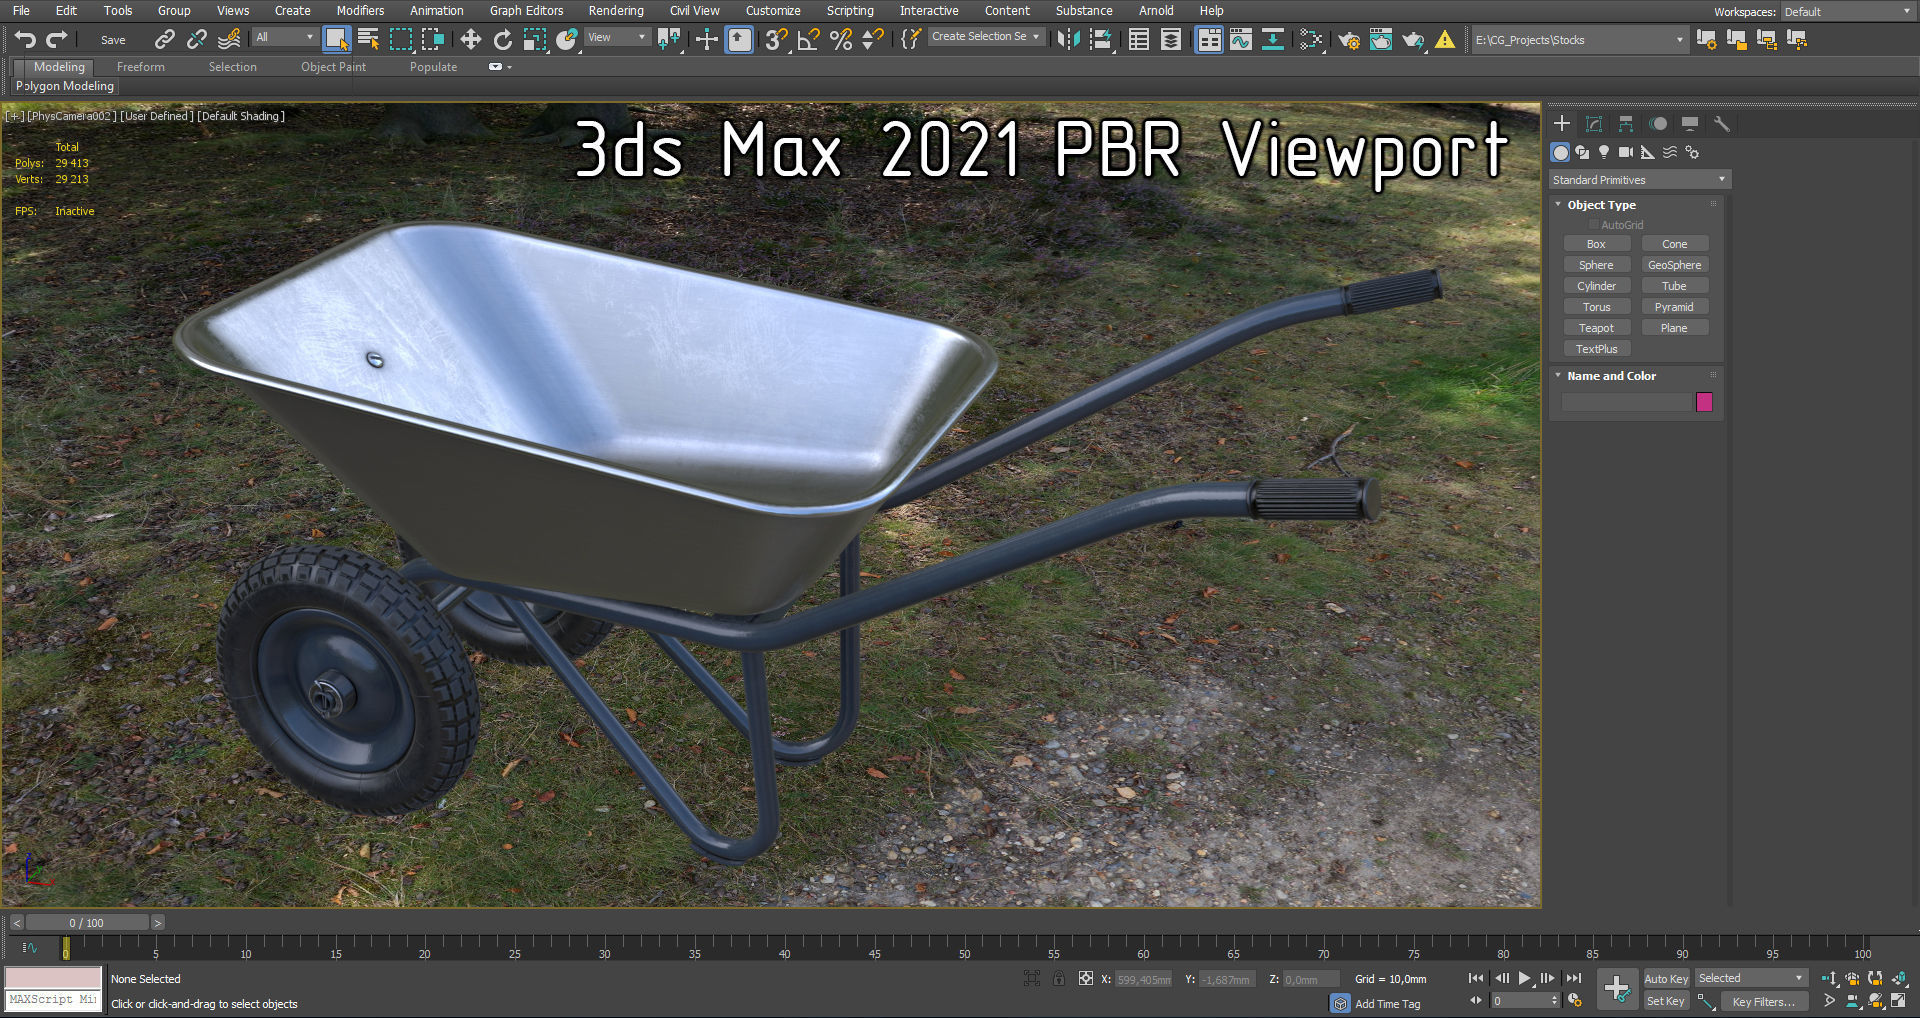Toggle Spinner Snap
Viewport: 1920px width, 1018px height.
[x=873, y=40]
